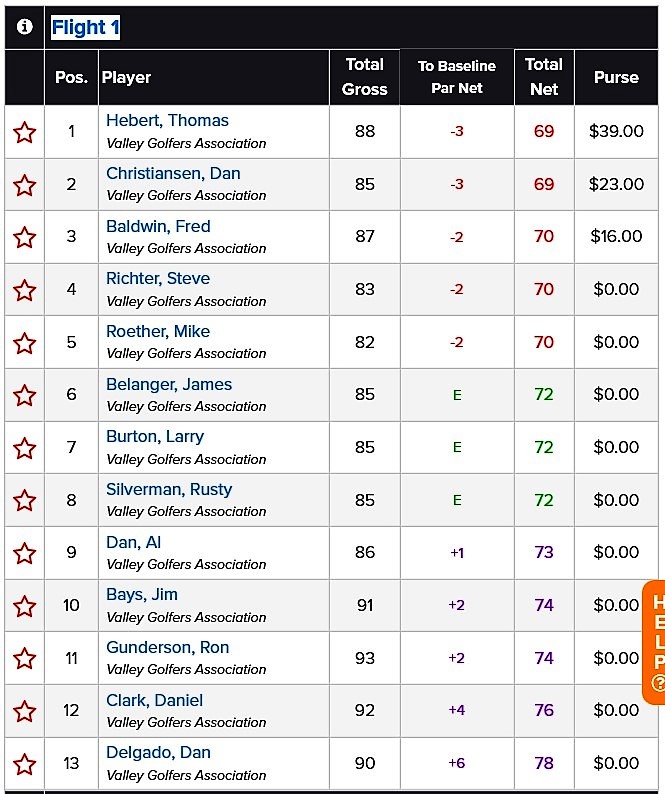
Task: Star the Silverman, Rusty row
Action: point(24,500)
